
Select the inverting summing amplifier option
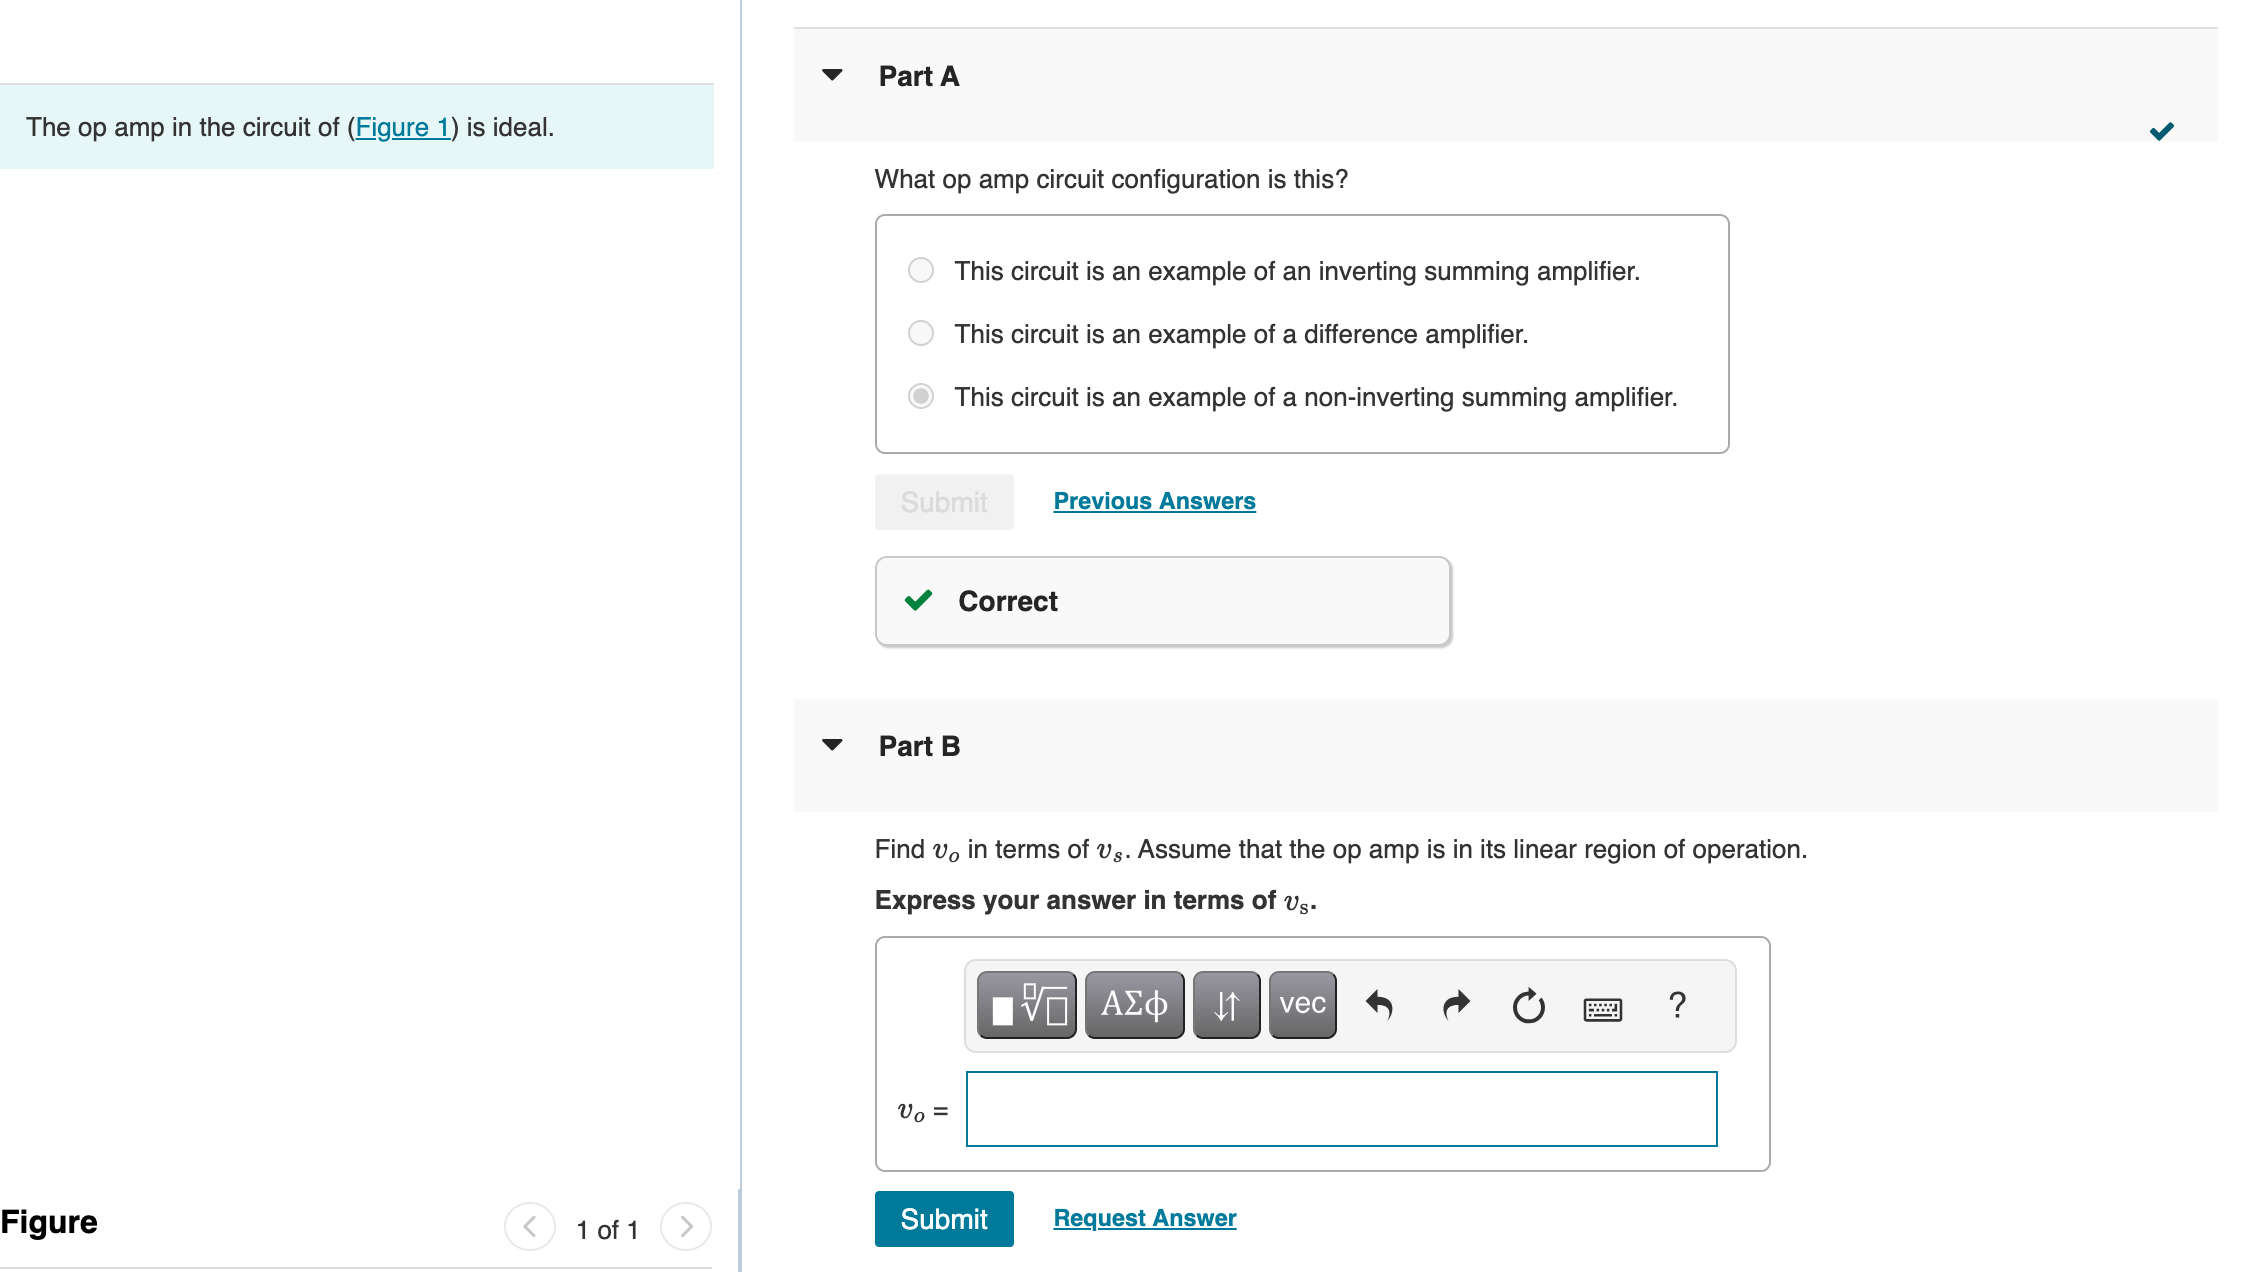[921, 271]
